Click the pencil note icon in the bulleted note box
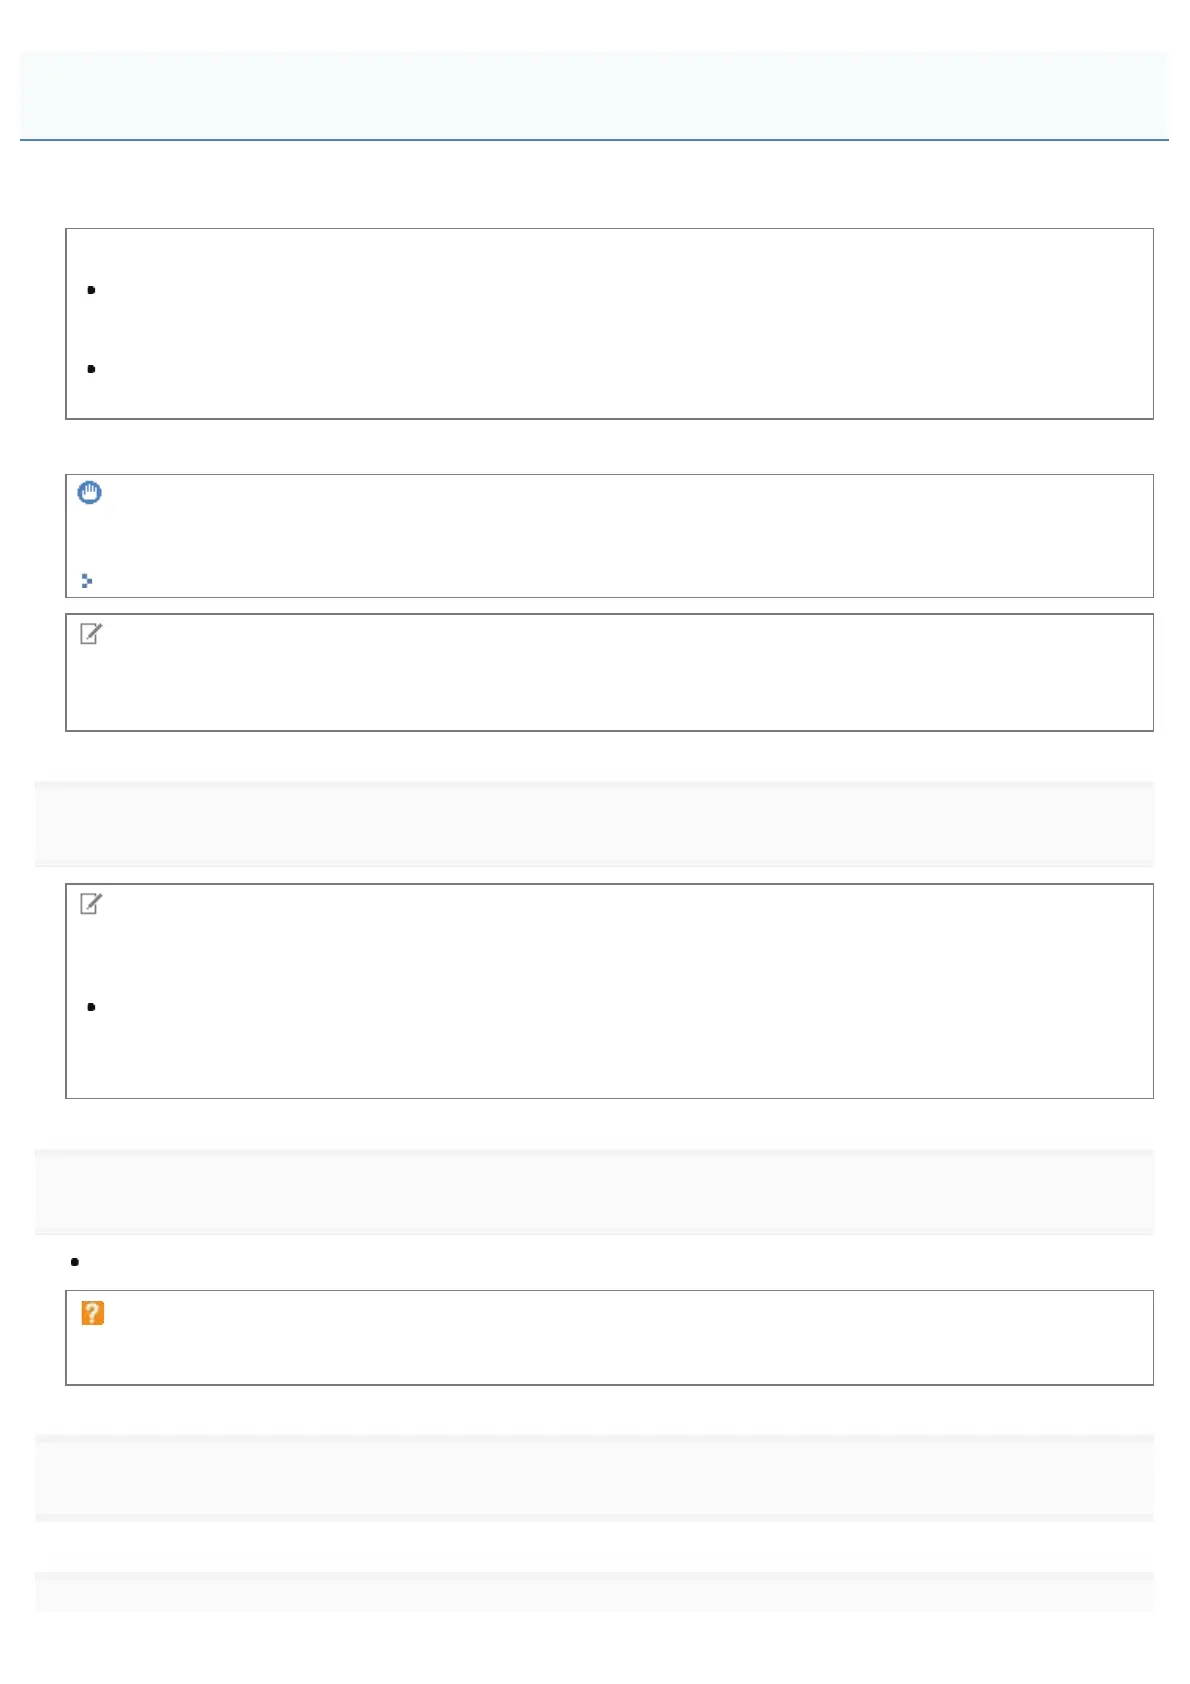Screen dimensions: 1190x1684 click(x=90, y=904)
